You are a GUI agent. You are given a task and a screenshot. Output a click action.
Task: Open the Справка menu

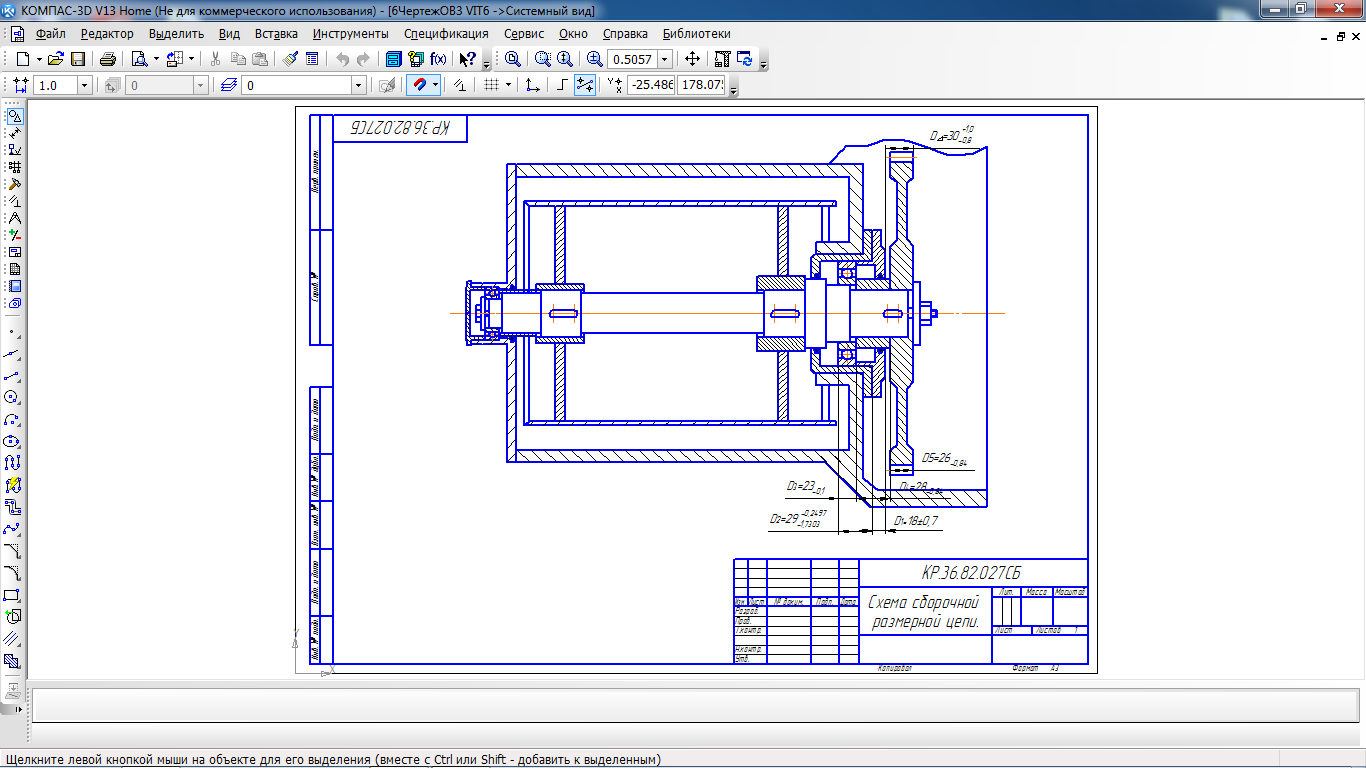coord(625,33)
